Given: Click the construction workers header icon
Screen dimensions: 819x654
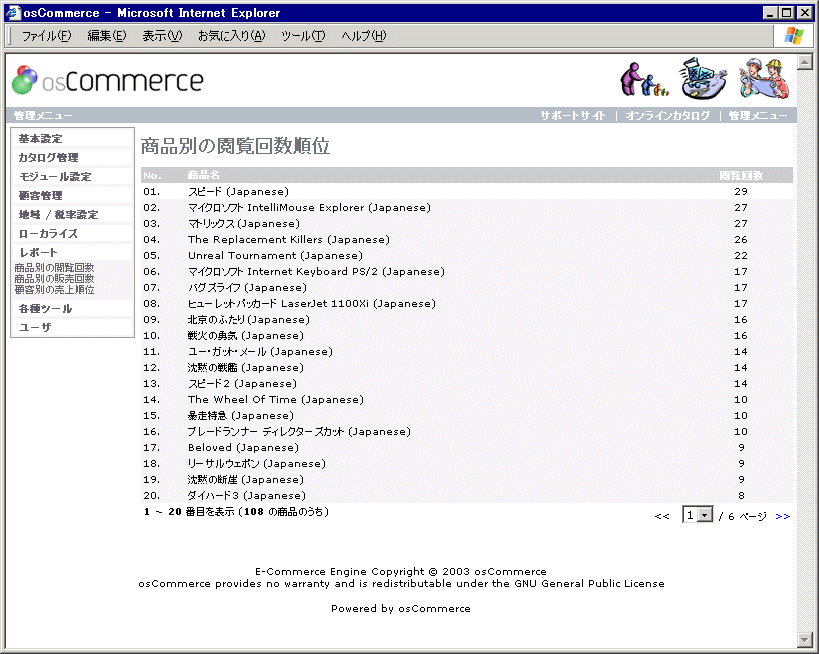Looking at the screenshot, I should coord(764,78).
